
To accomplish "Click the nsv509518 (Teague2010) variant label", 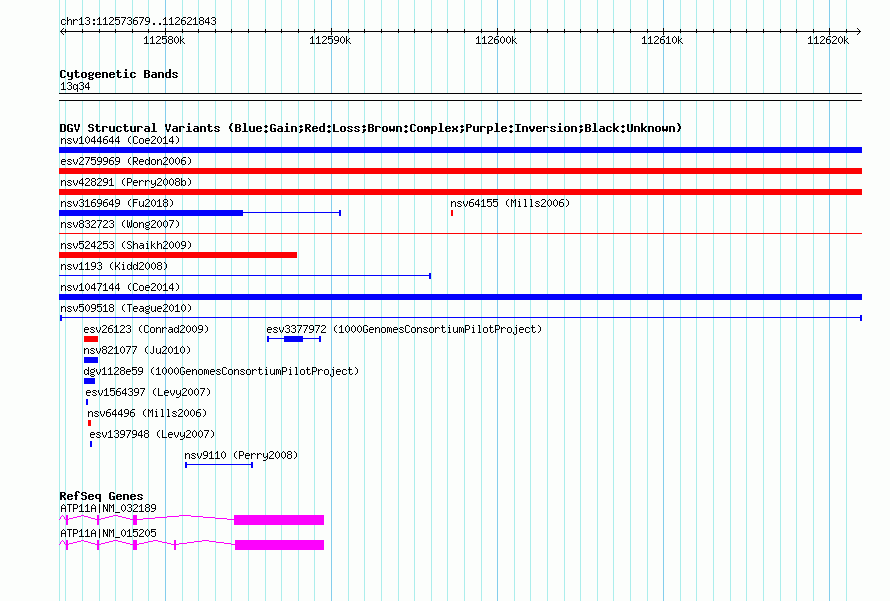I will pos(126,308).
